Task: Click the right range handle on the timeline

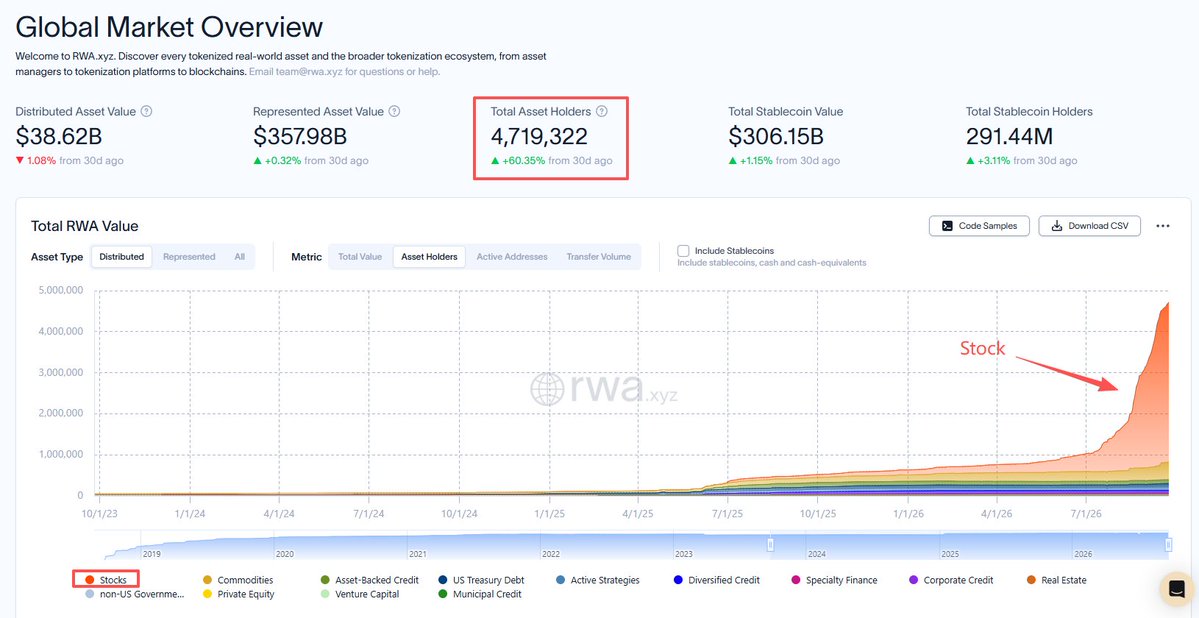Action: coord(1168,545)
